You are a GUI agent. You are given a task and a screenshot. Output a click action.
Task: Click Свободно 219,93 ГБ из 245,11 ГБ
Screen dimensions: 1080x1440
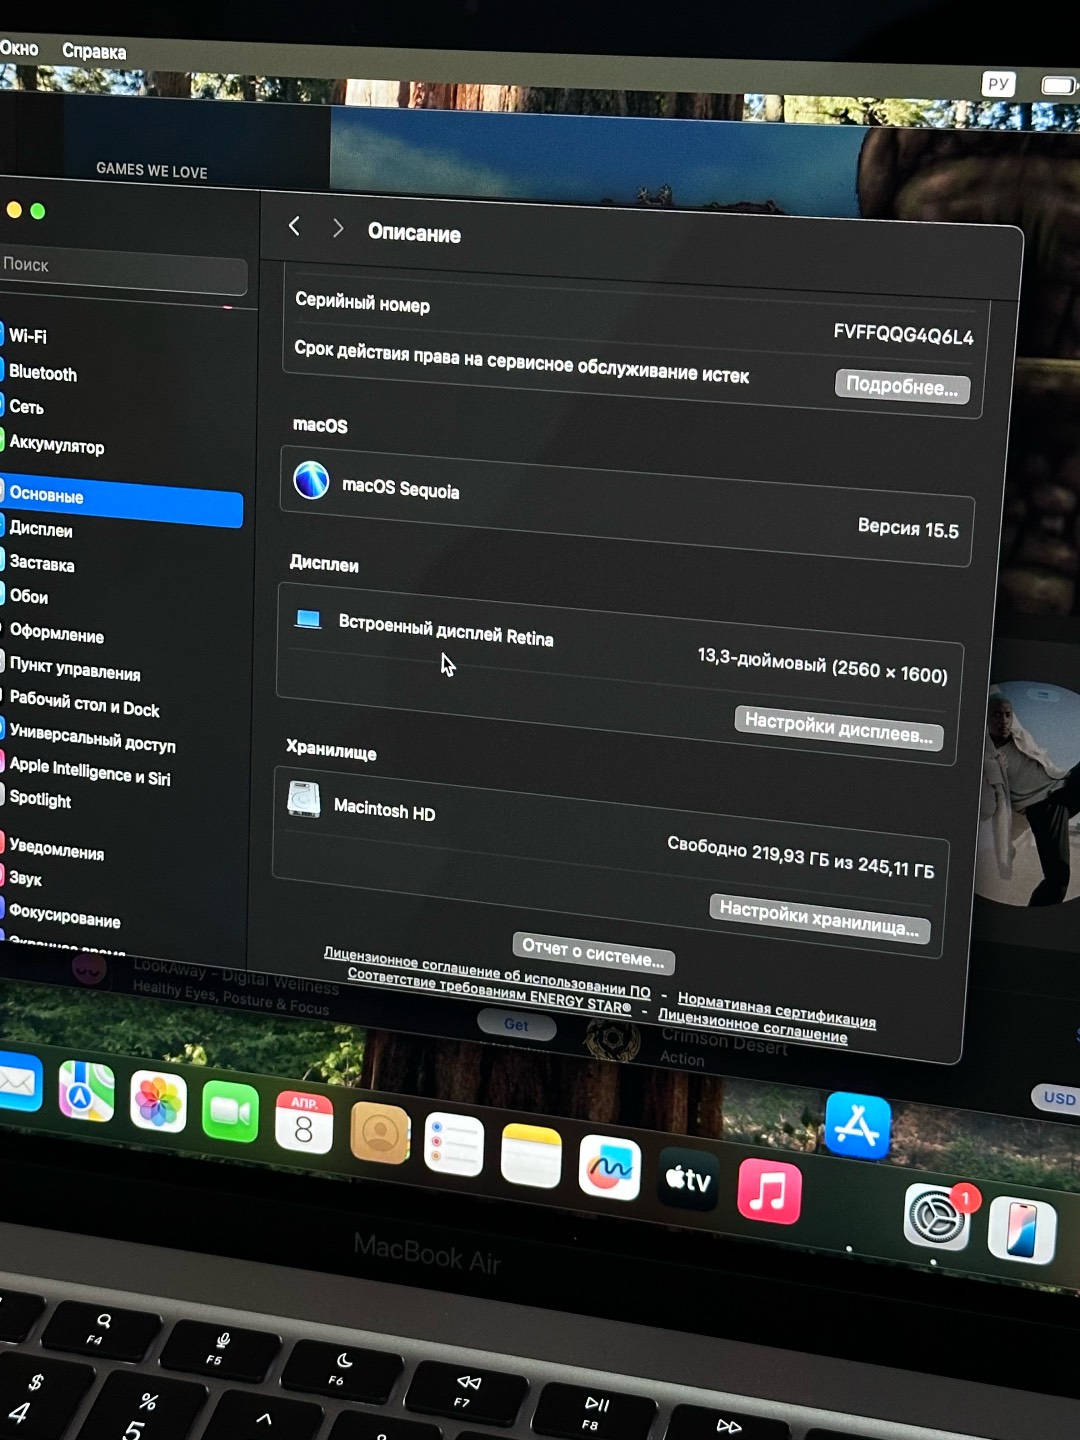800,857
